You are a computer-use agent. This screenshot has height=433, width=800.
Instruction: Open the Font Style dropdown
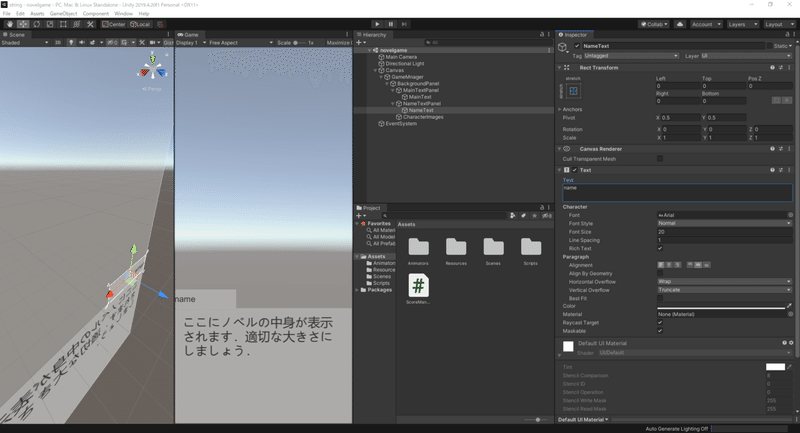[x=724, y=223]
